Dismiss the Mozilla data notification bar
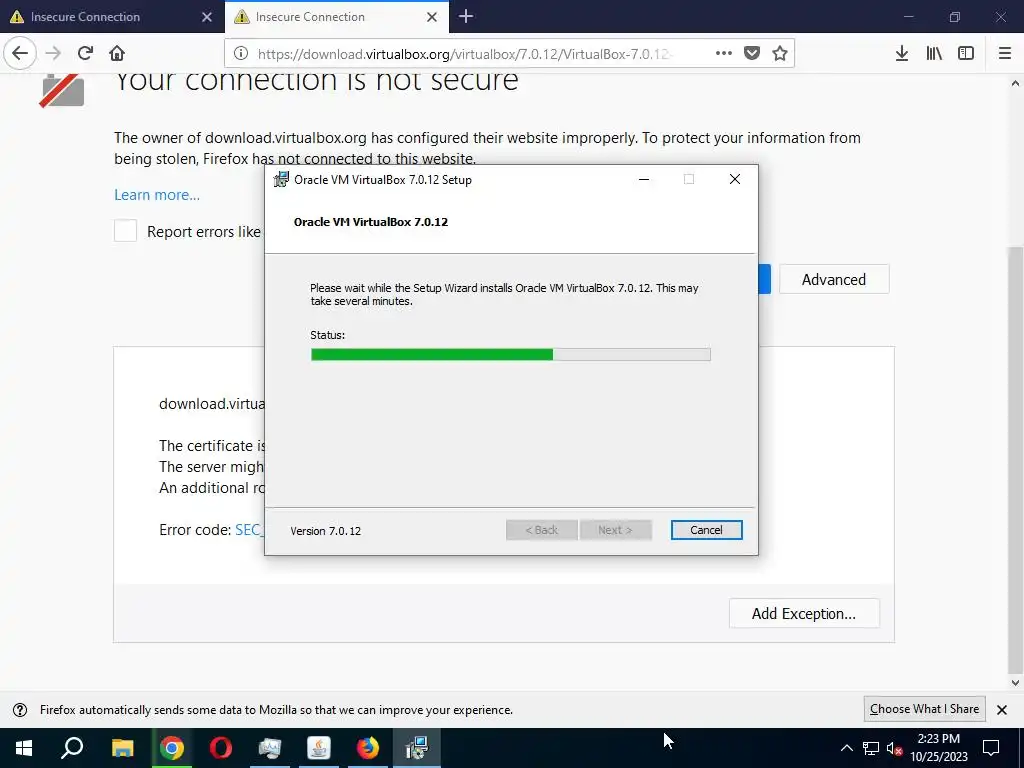The width and height of the screenshot is (1024, 768). pos(1002,710)
